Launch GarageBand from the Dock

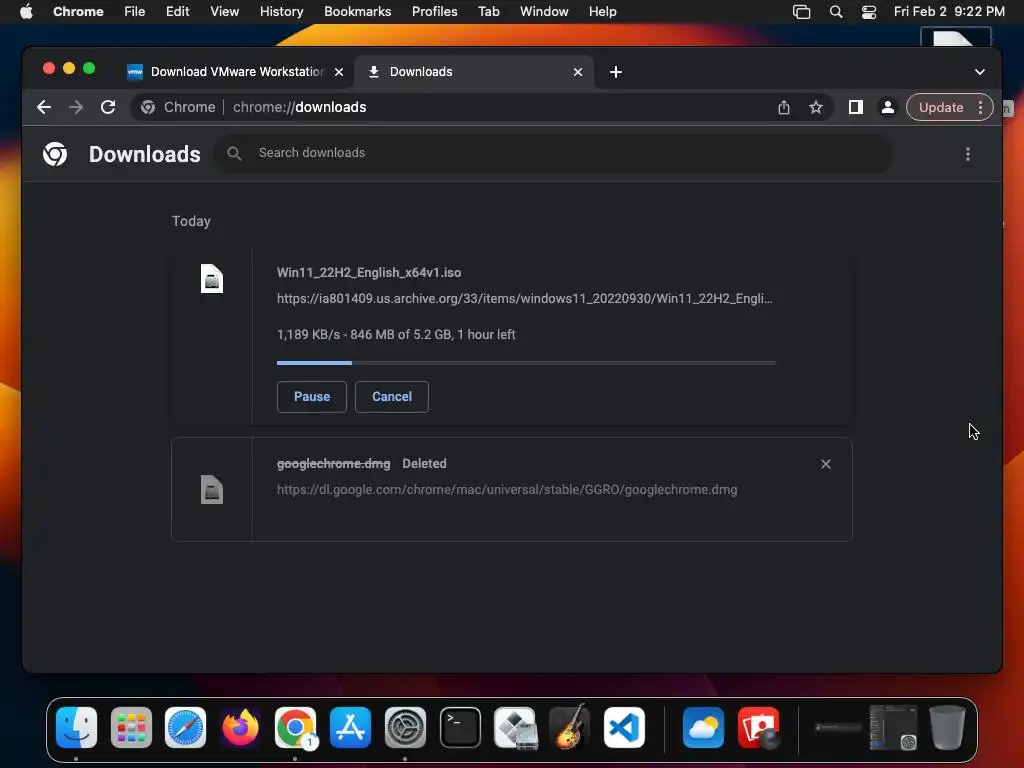570,728
